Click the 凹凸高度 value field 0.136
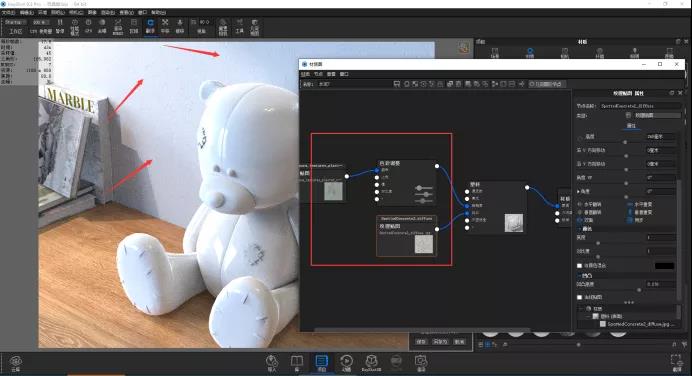 click(x=661, y=284)
